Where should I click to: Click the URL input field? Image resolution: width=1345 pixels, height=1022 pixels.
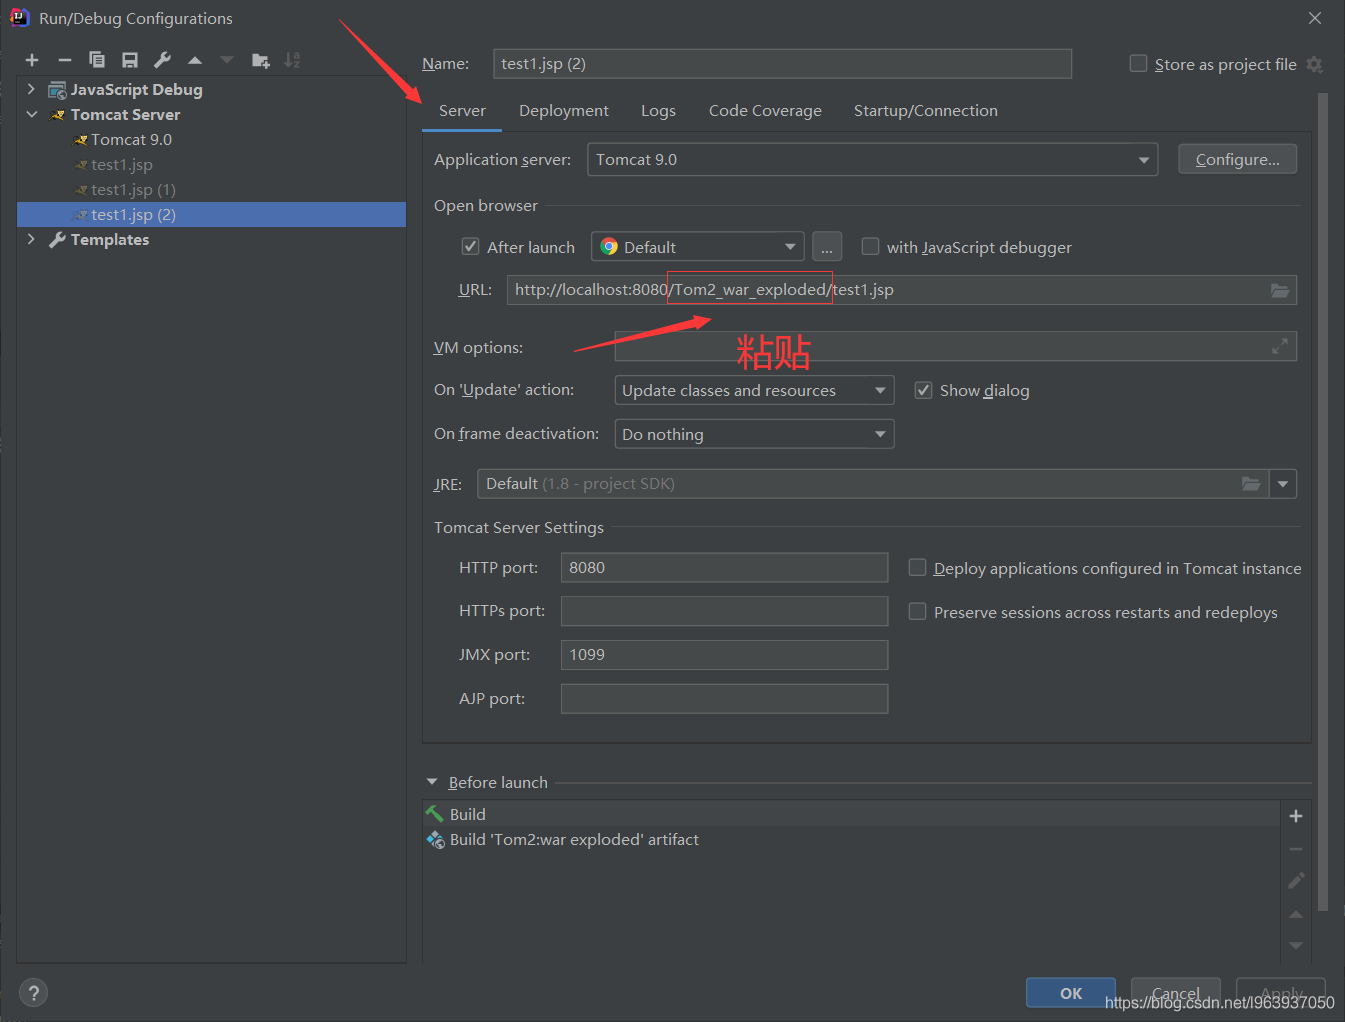901,290
